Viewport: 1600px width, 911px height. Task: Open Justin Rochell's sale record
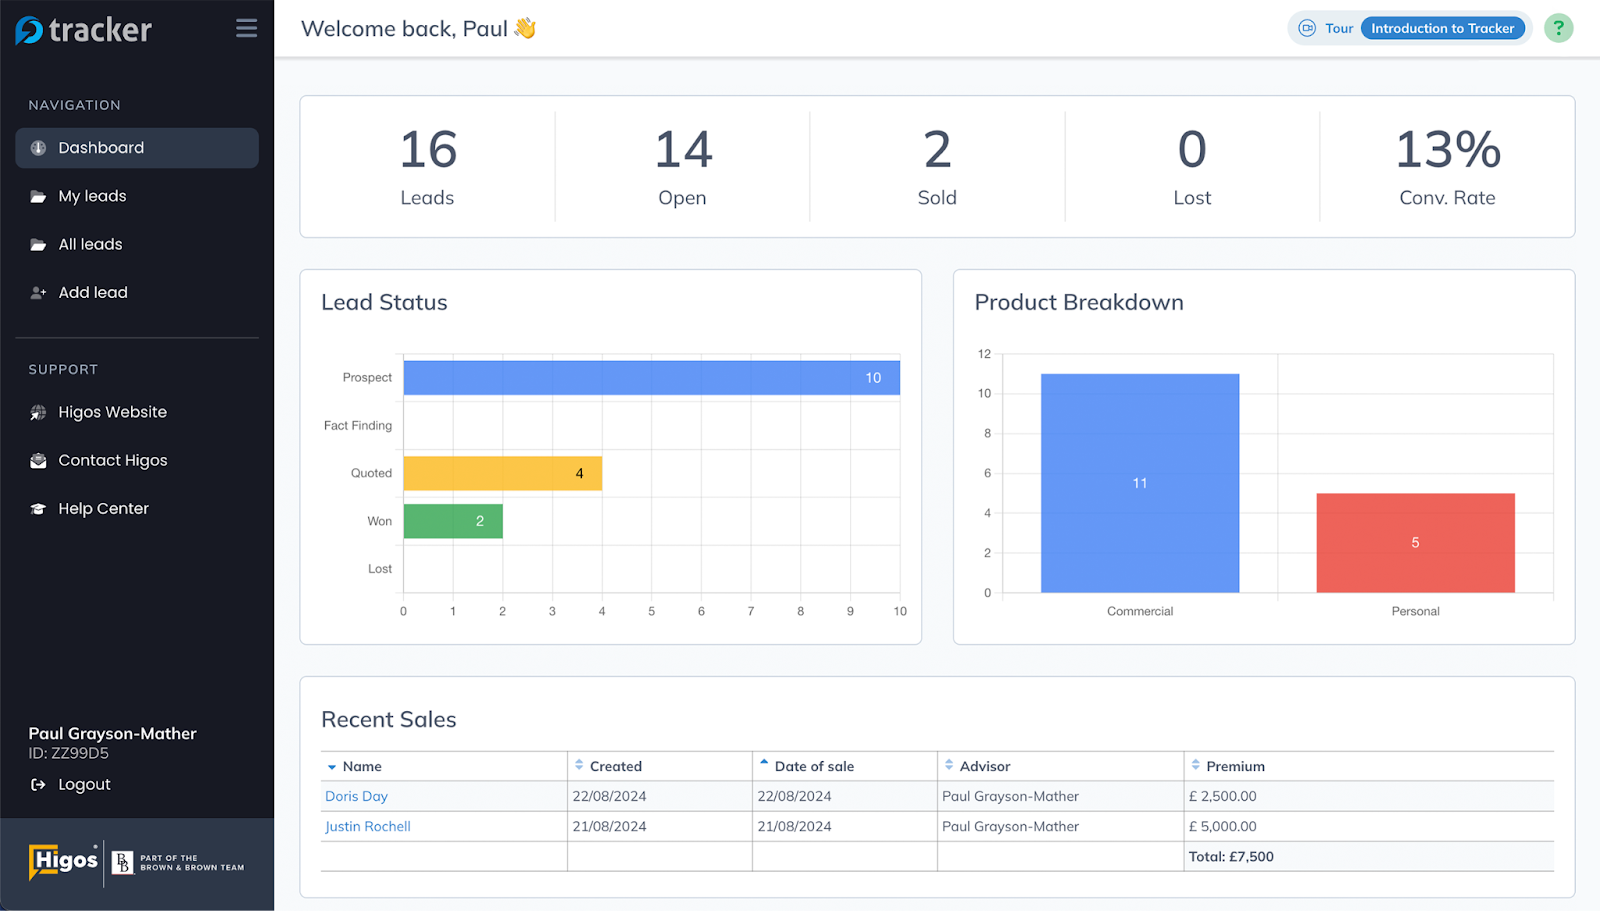(x=367, y=826)
